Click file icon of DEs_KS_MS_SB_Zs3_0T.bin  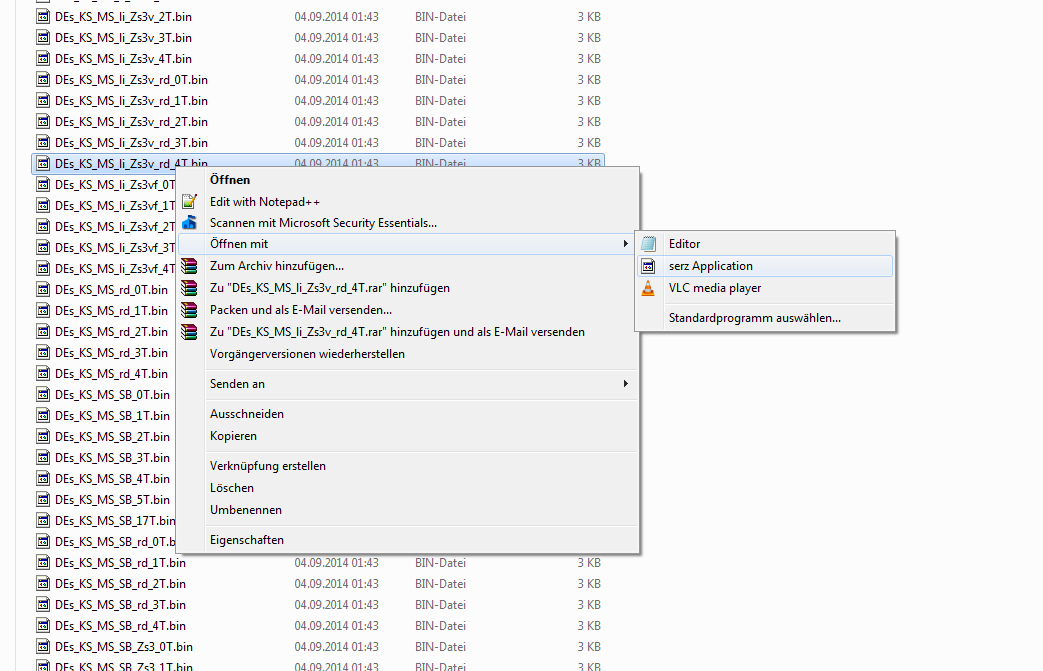click(43, 646)
